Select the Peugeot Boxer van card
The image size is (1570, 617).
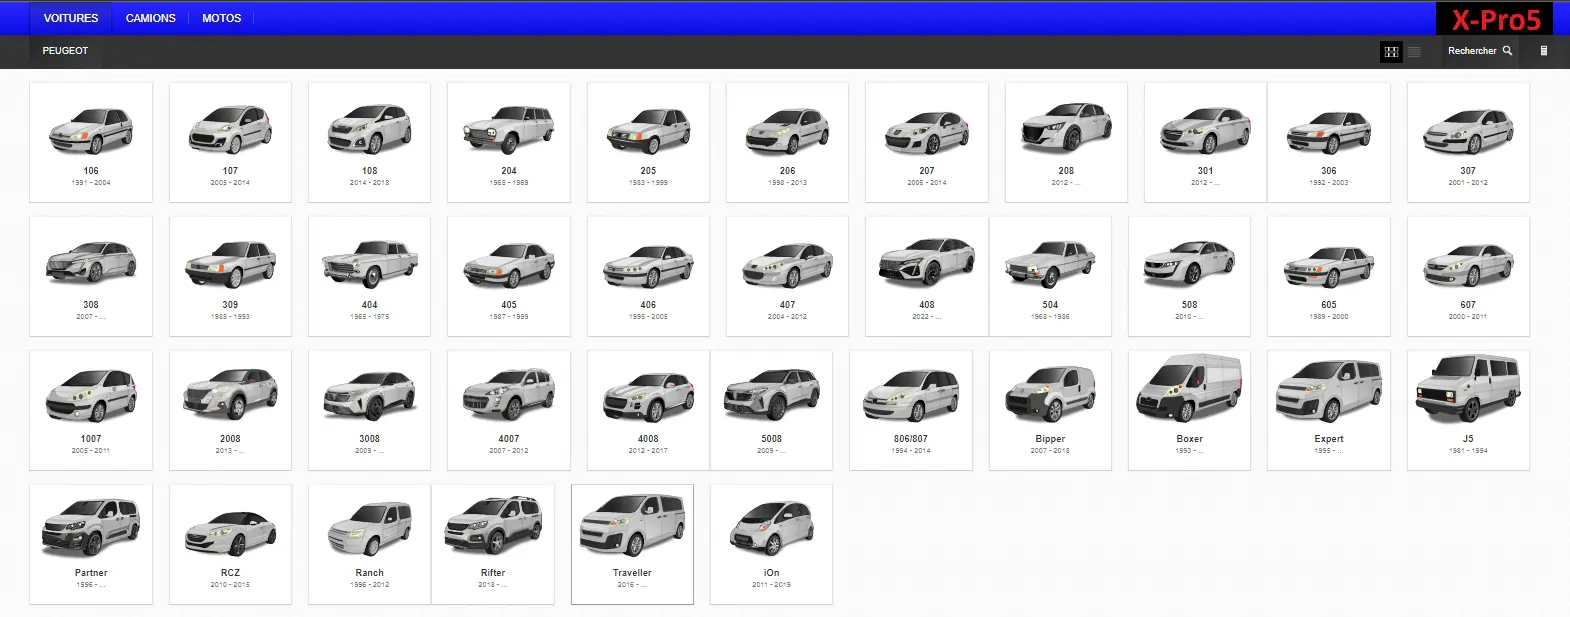coord(1189,410)
